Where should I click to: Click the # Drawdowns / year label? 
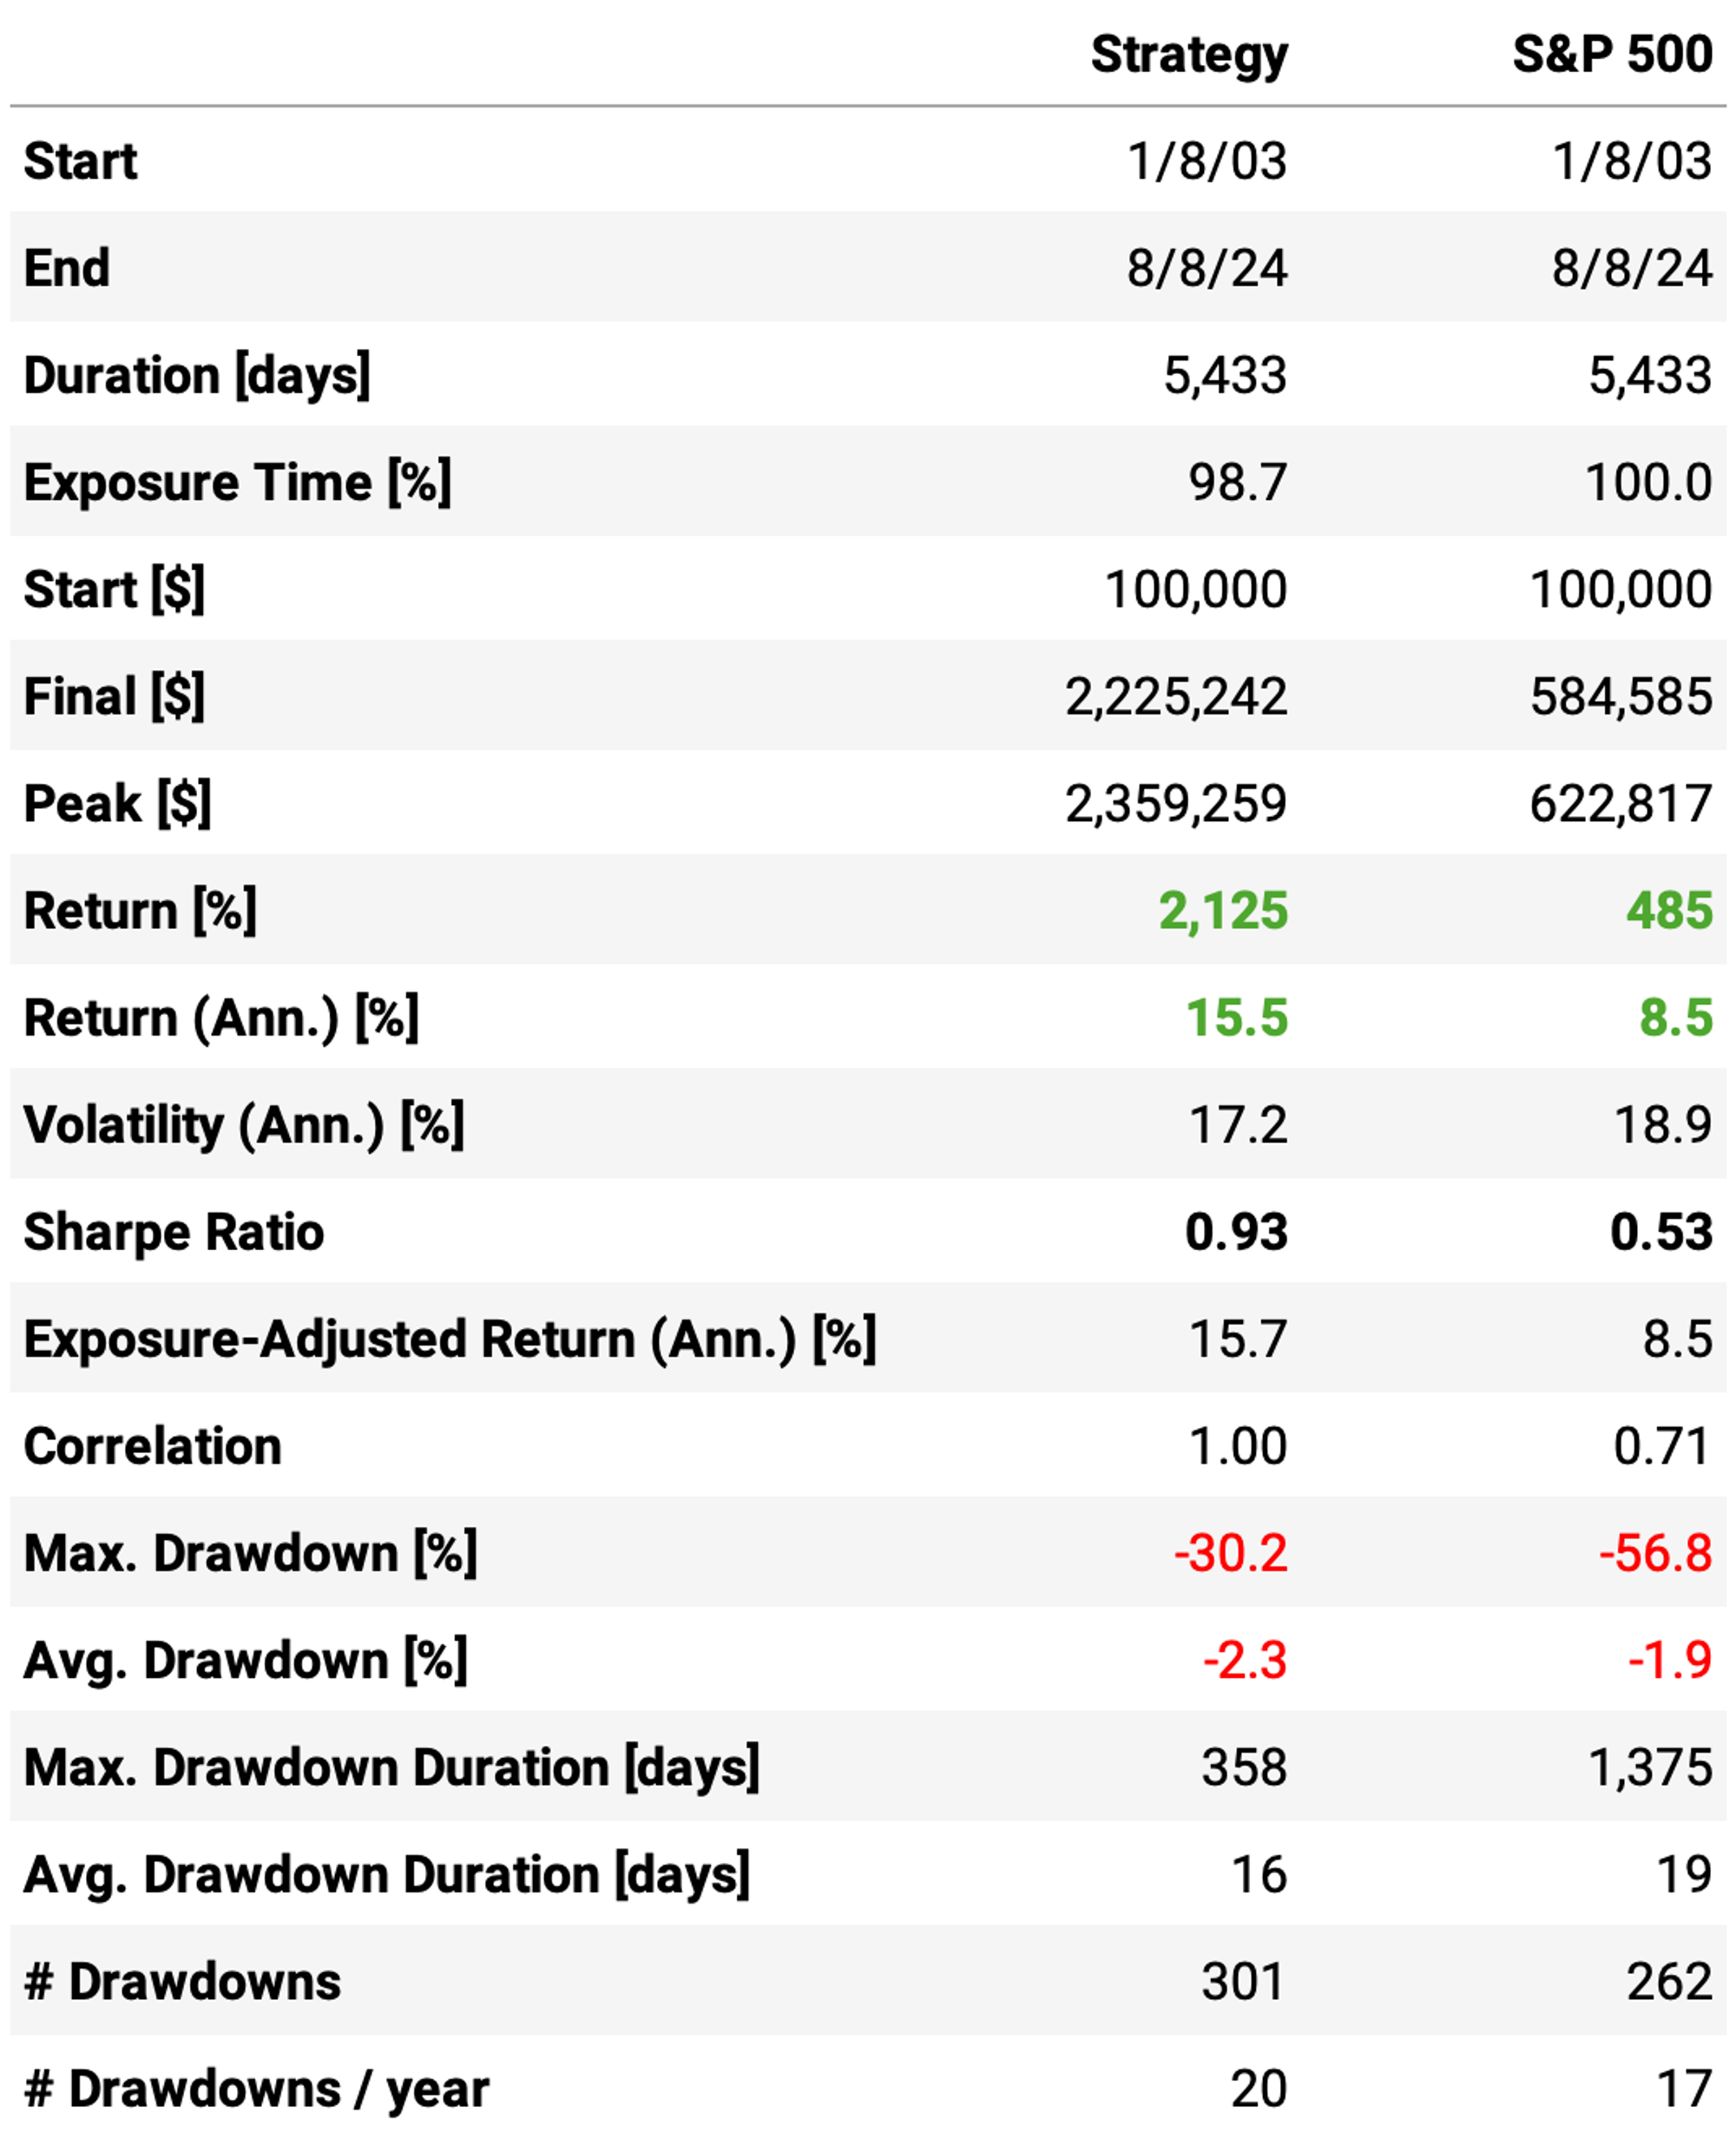pyautogui.click(x=257, y=2089)
